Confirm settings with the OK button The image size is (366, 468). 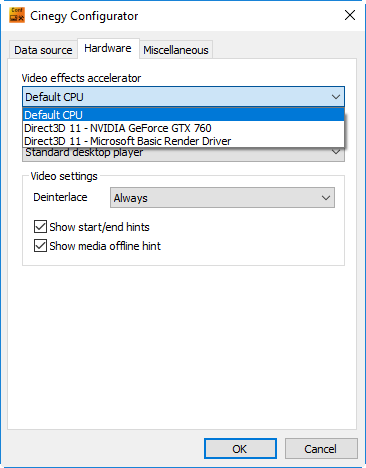point(240,449)
